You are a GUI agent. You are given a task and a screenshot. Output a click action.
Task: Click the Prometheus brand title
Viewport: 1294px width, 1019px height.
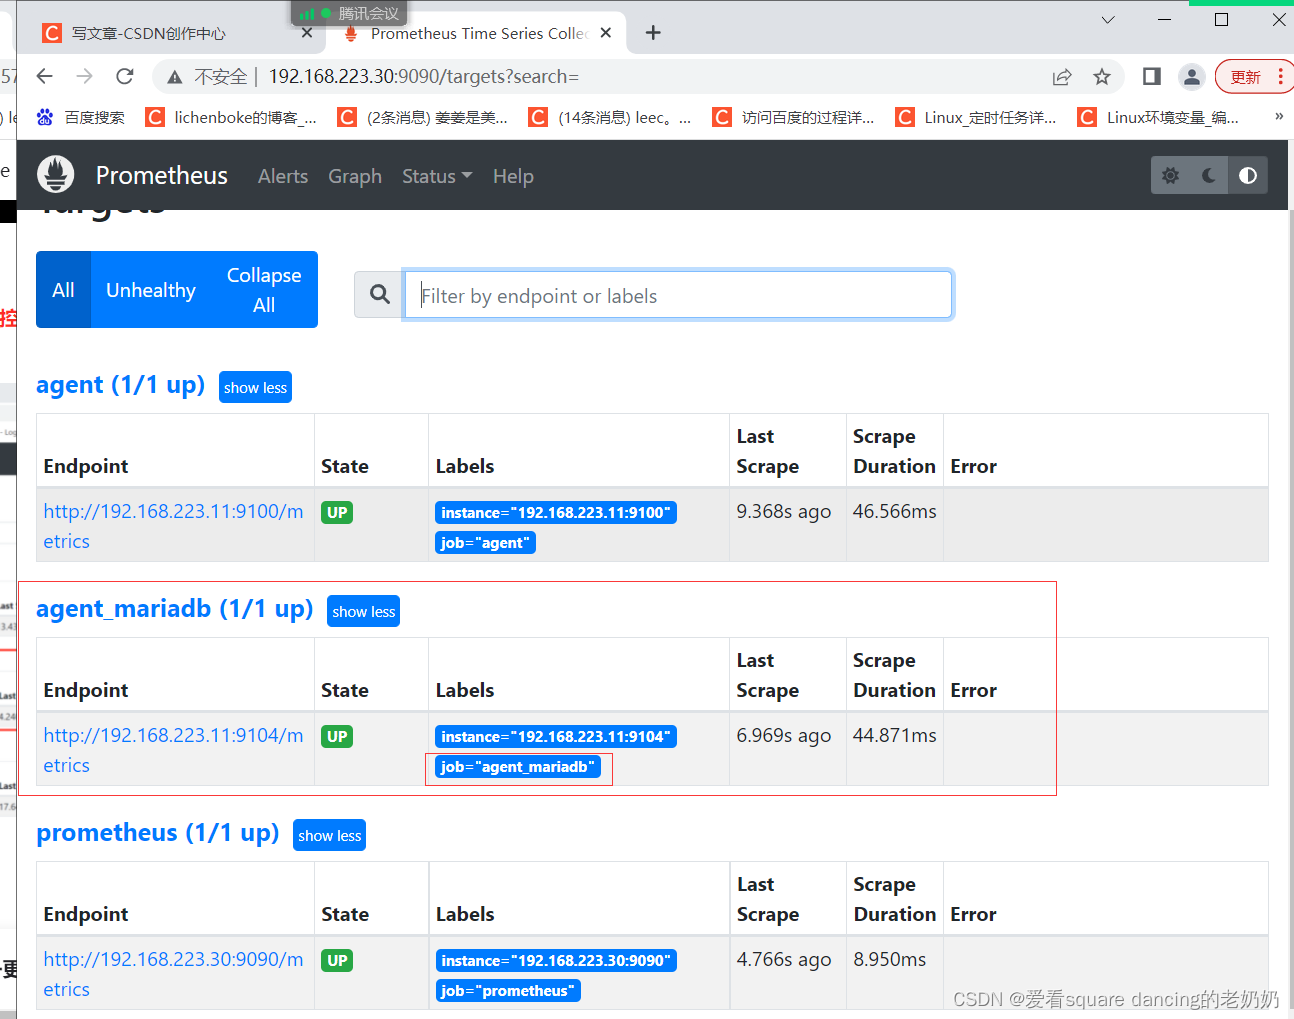pos(162,176)
